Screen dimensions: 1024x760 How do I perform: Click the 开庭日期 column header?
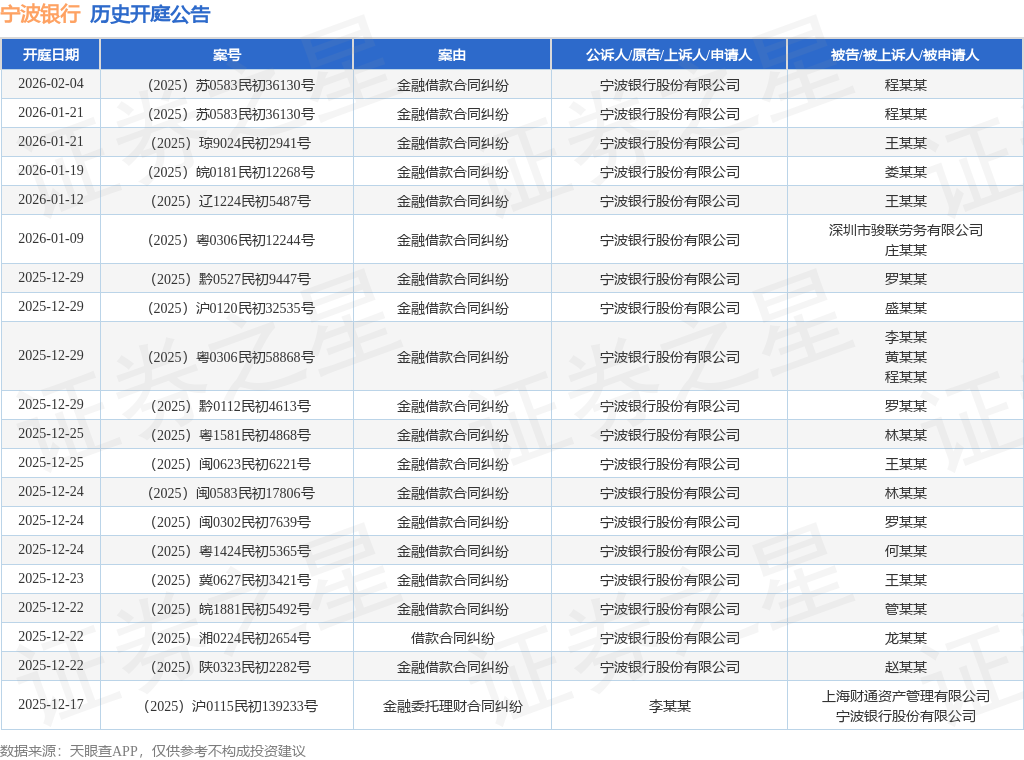click(51, 55)
